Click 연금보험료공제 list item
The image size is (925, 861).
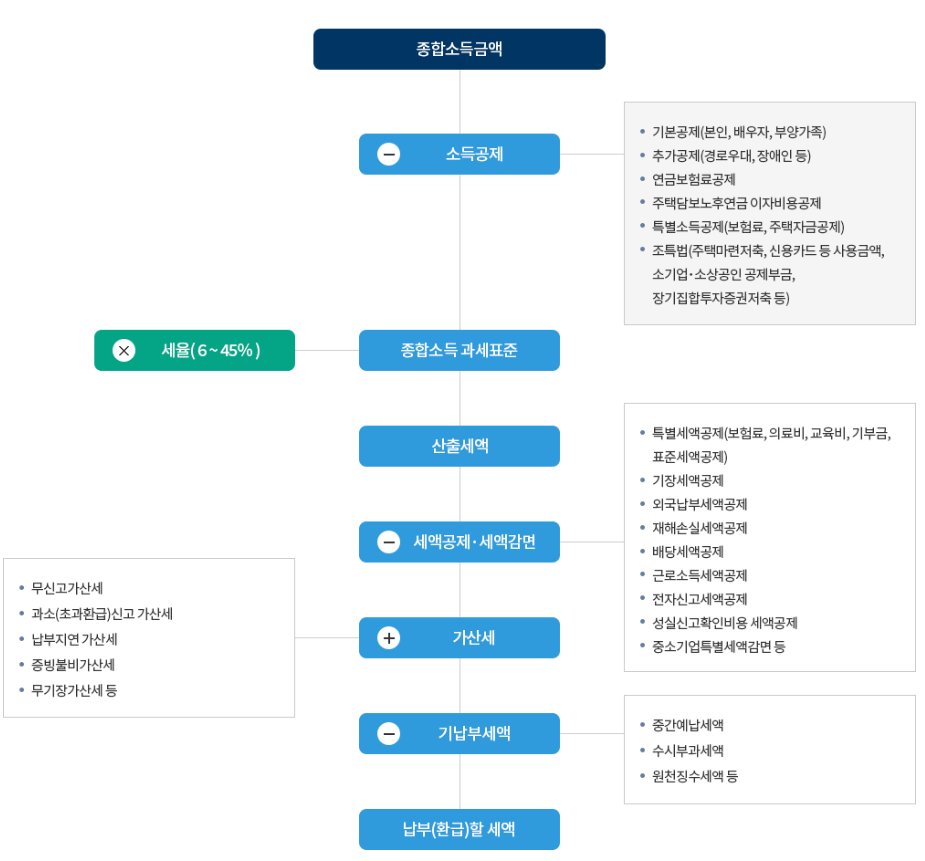(693, 179)
